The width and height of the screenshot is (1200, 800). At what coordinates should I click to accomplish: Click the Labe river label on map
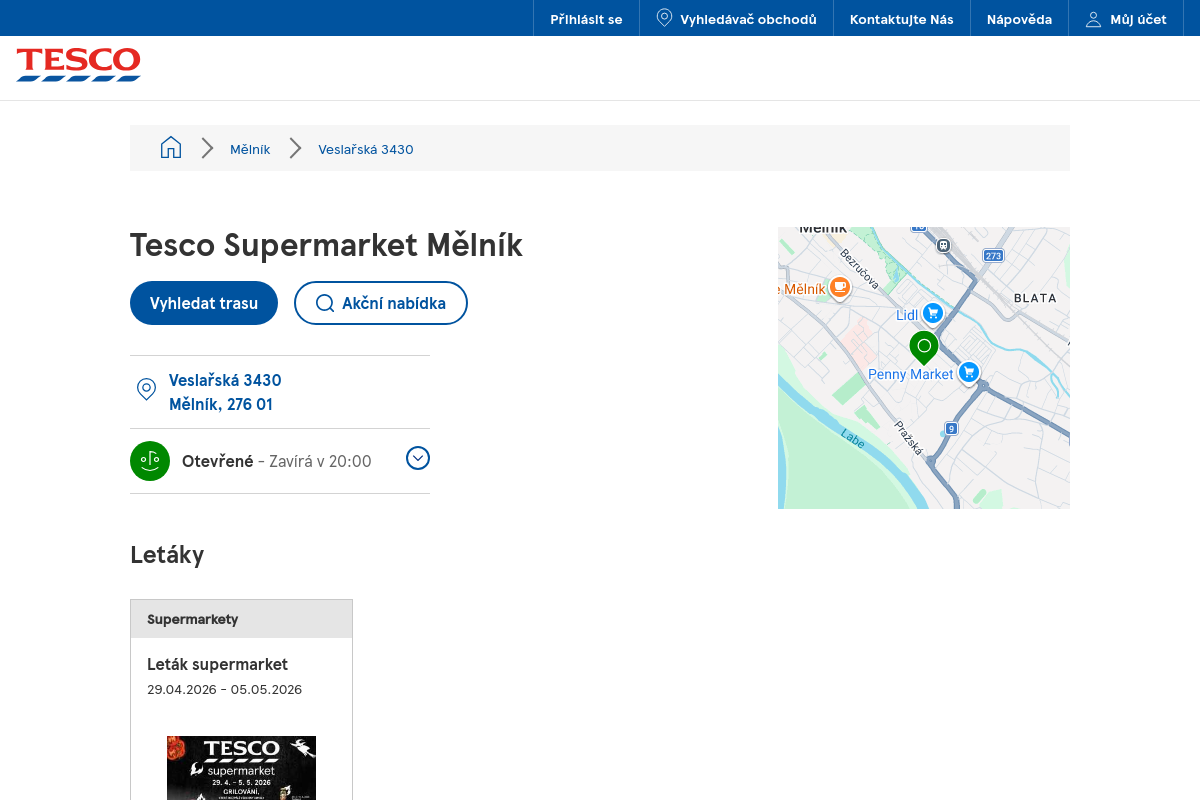click(x=852, y=438)
